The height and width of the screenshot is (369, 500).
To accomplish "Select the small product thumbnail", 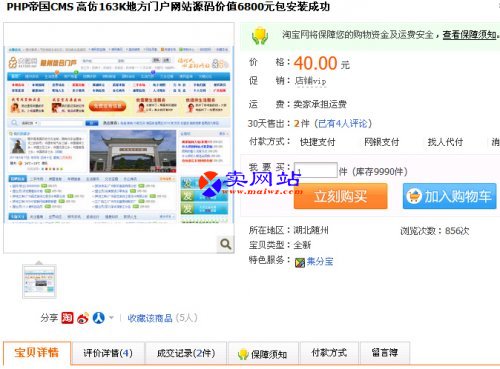I will (39, 282).
